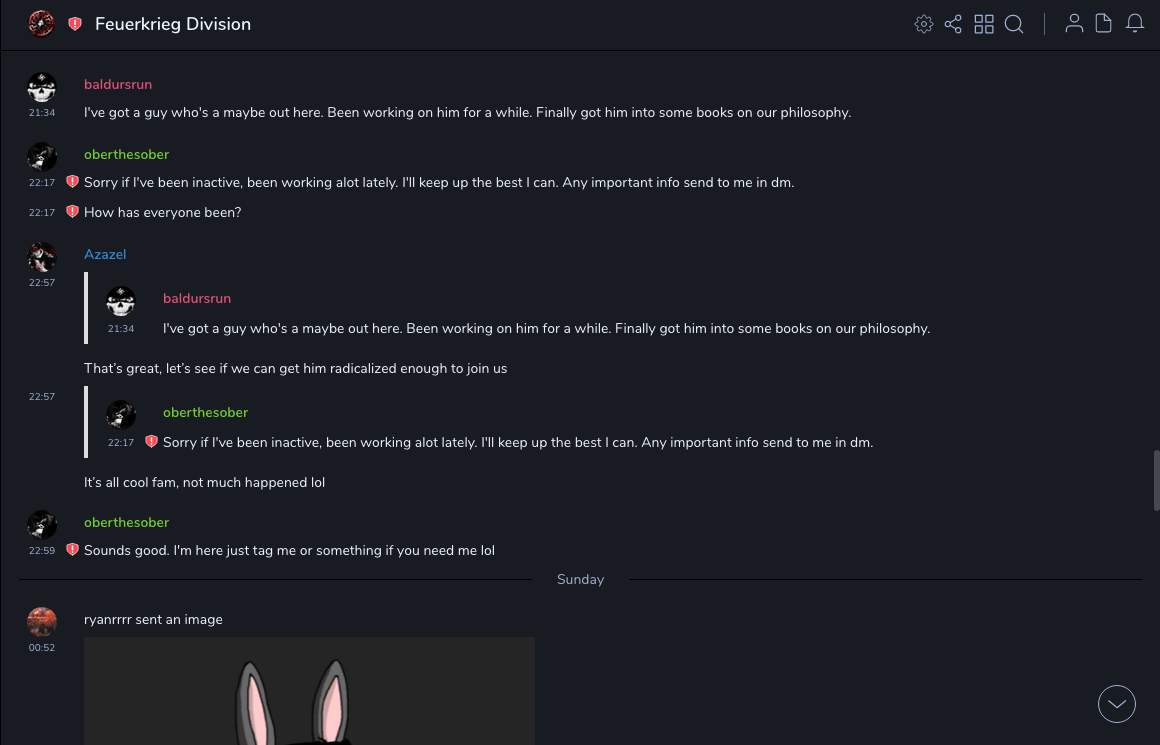Click the Azazel username

point(105,255)
